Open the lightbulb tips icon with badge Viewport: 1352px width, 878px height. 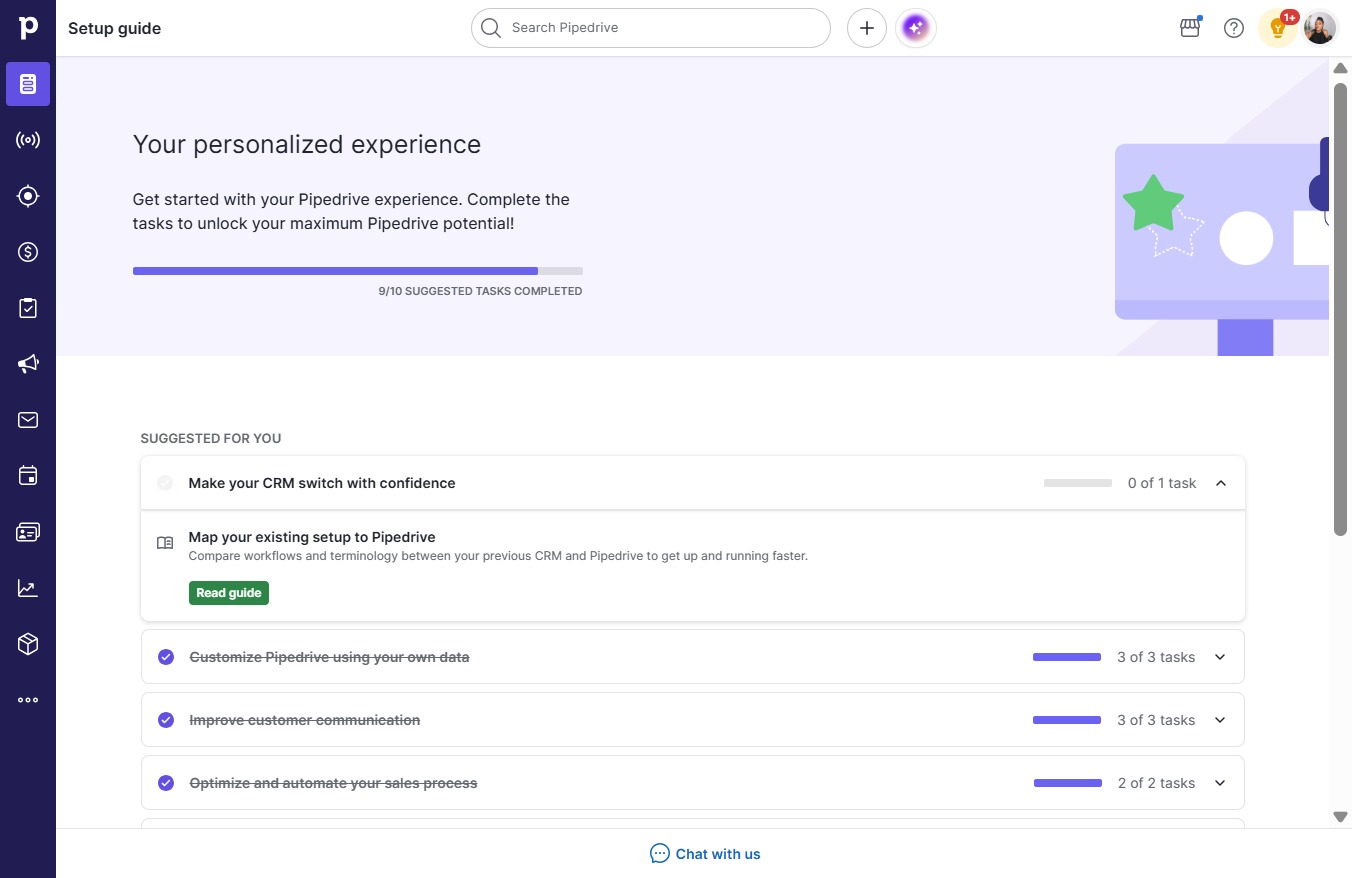point(1278,28)
